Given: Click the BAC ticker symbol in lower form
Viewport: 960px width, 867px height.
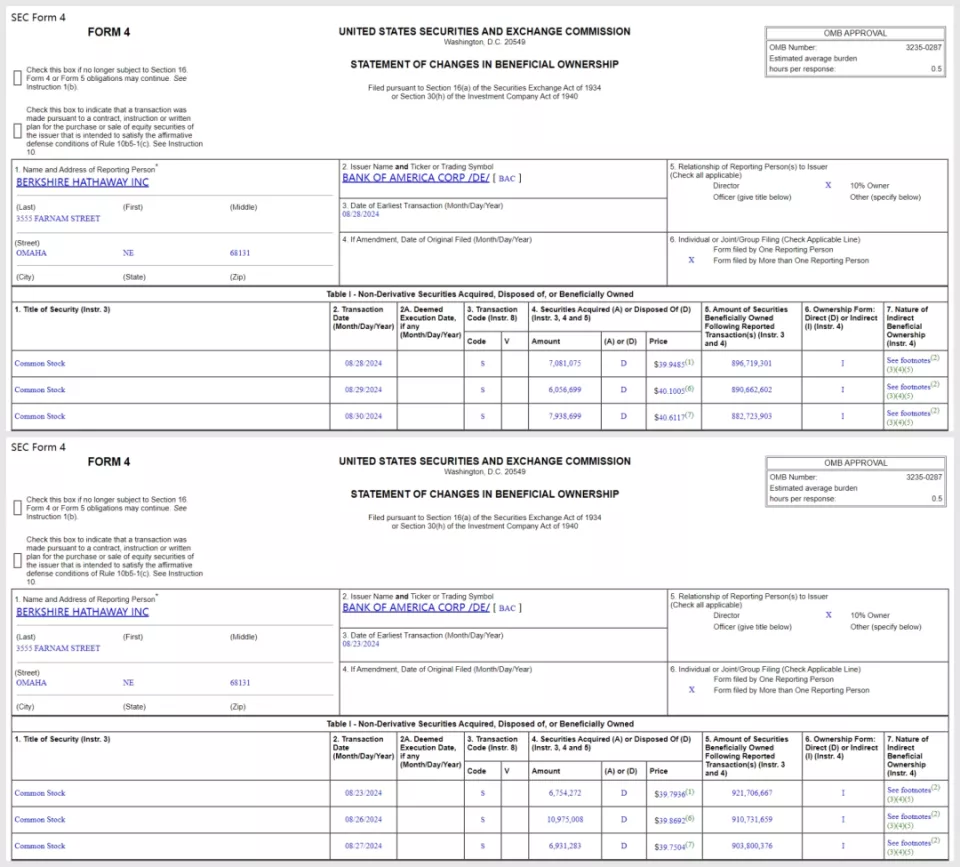Looking at the screenshot, I should 507,609.
